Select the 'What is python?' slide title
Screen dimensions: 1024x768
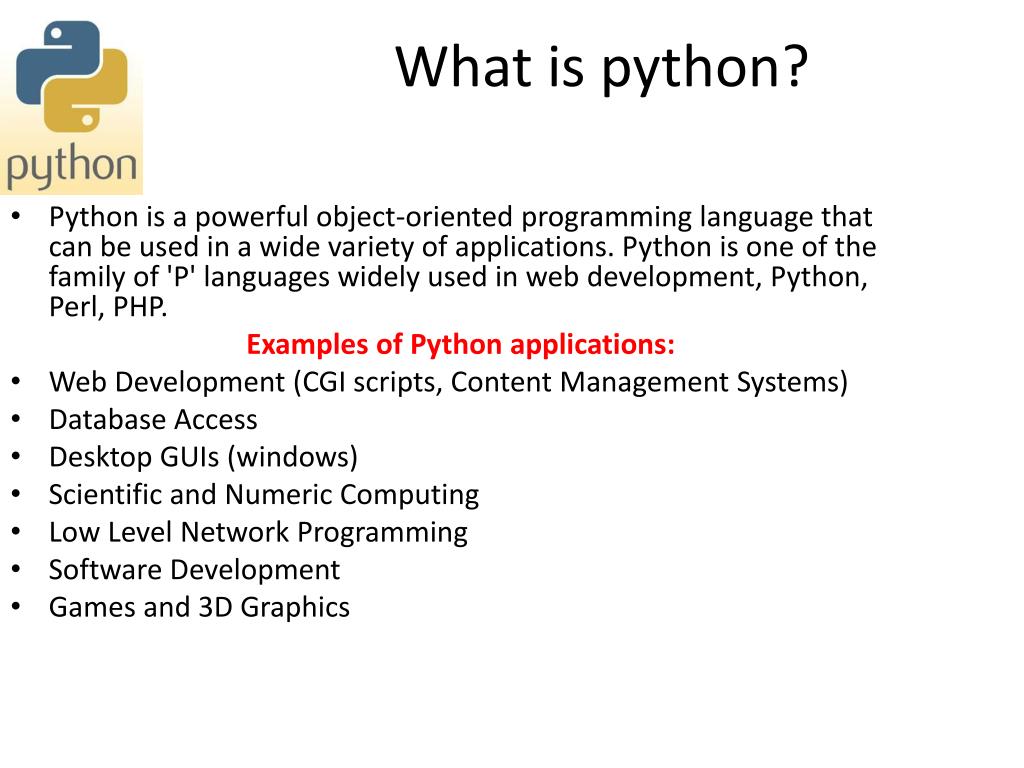coord(601,67)
